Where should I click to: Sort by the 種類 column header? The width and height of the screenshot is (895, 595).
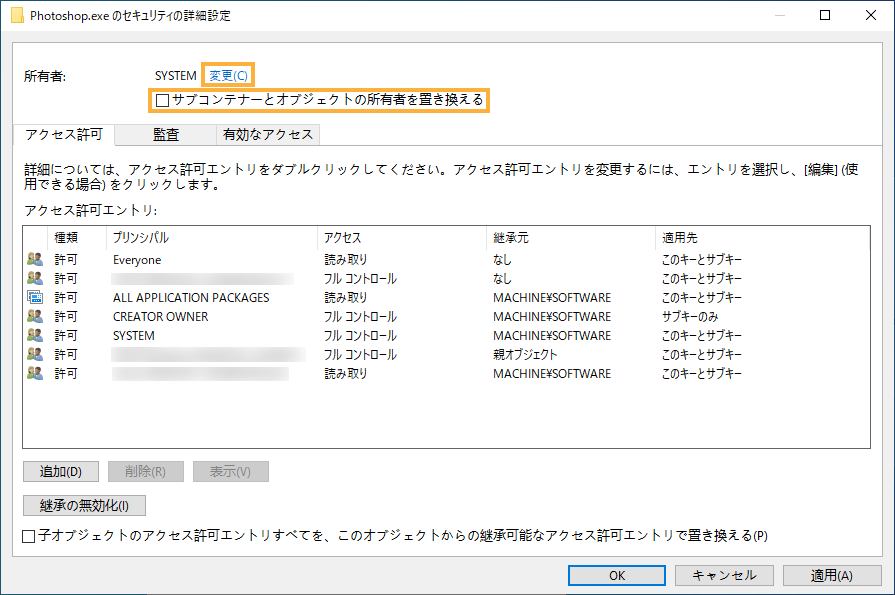click(x=77, y=238)
